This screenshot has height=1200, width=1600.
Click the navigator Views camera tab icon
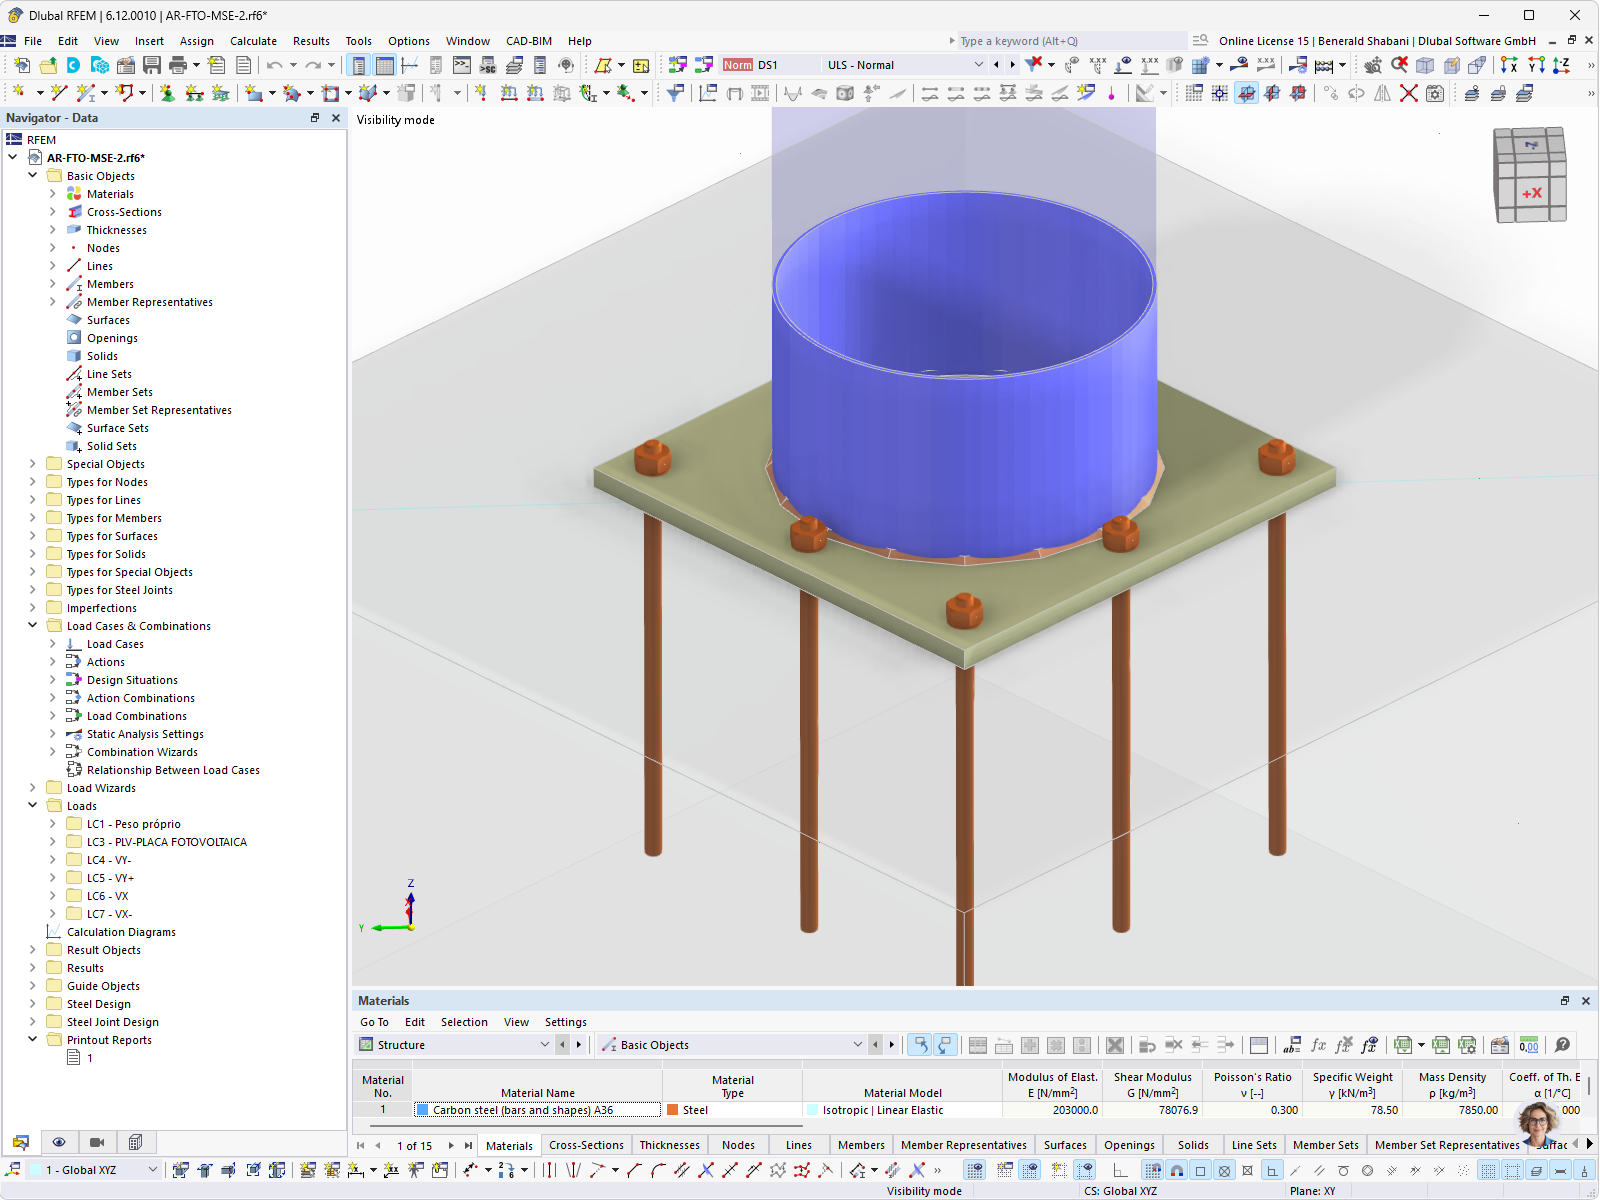[97, 1142]
